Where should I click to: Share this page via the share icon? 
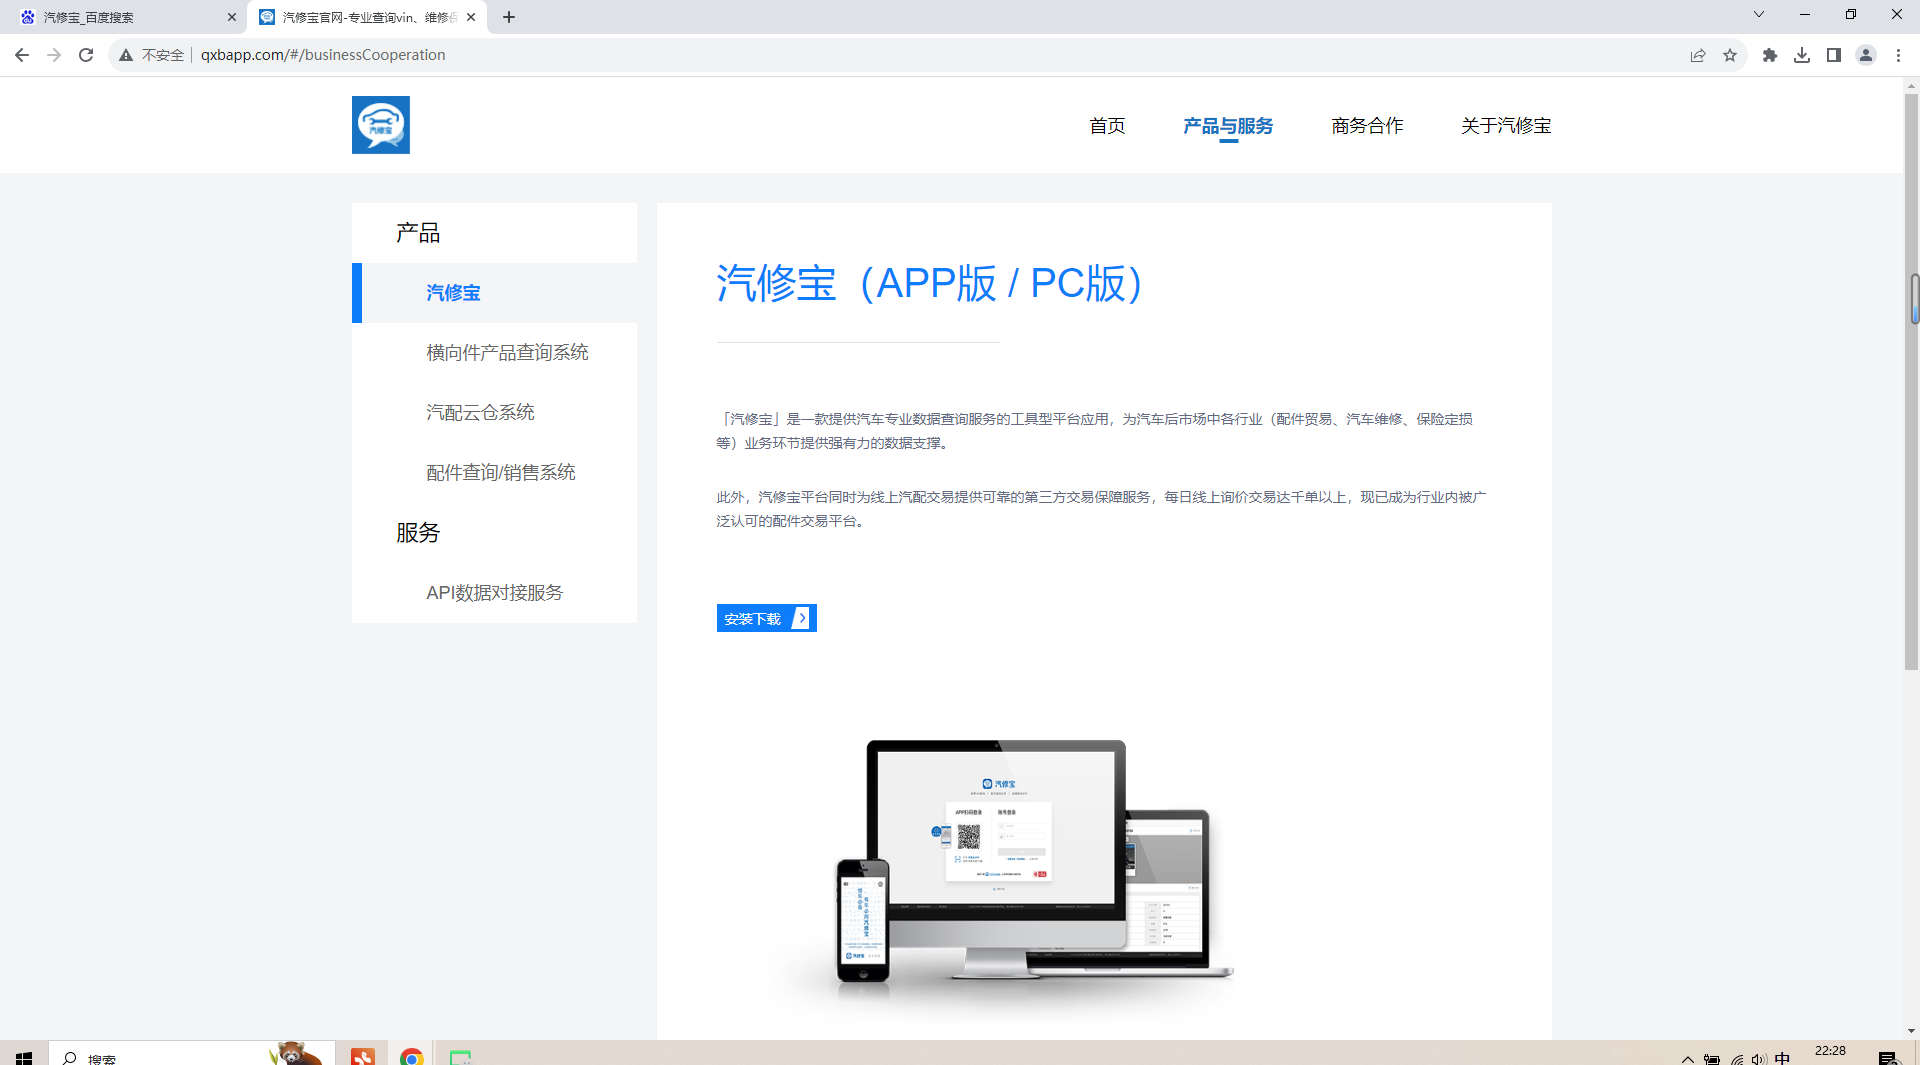pyautogui.click(x=1698, y=55)
